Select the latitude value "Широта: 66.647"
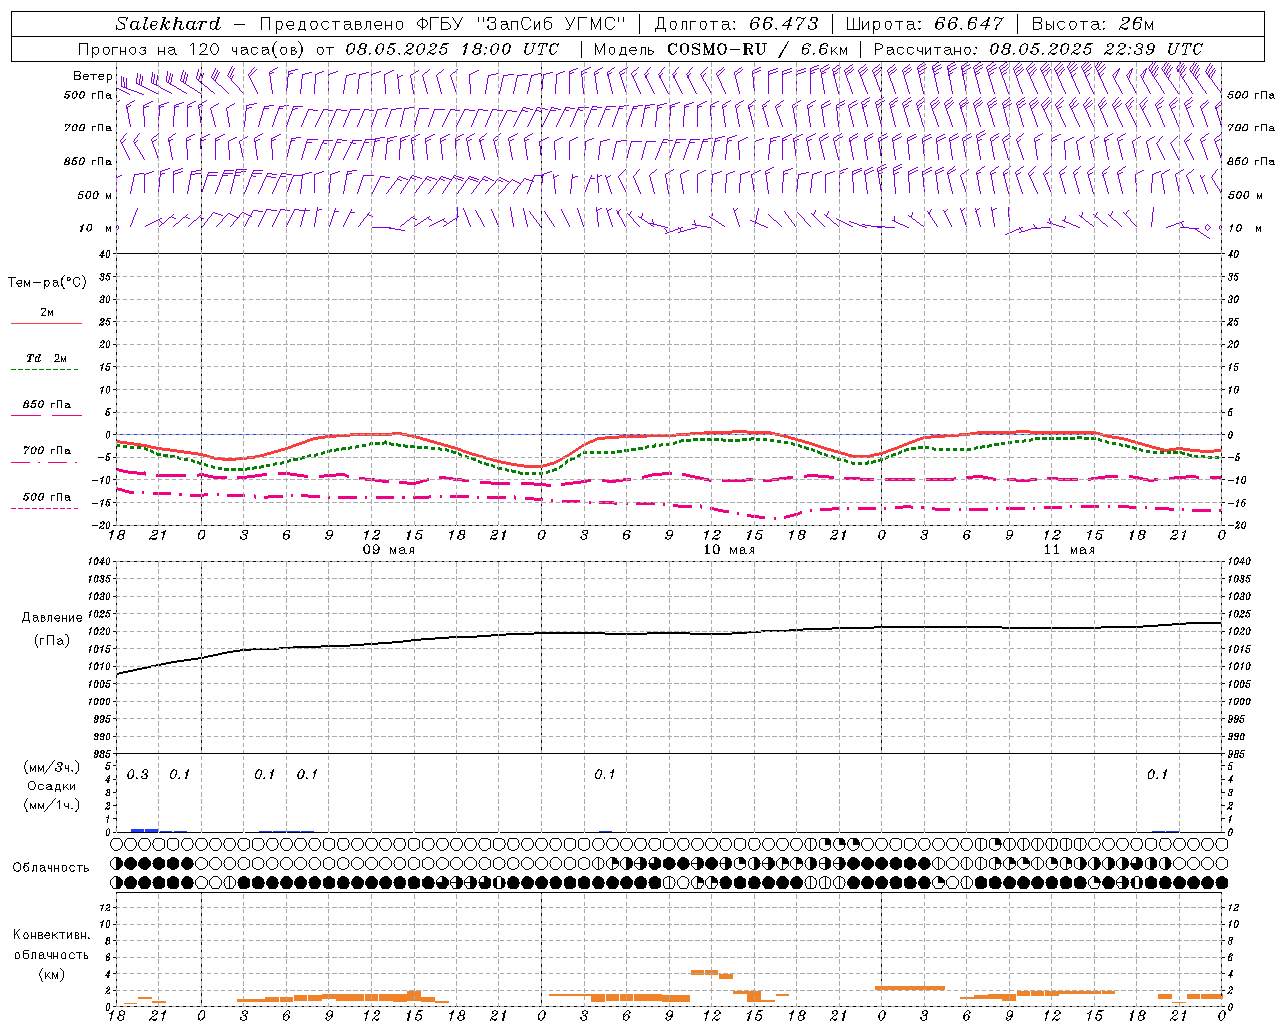This screenshot has width=1280, height=1024. 924,24
